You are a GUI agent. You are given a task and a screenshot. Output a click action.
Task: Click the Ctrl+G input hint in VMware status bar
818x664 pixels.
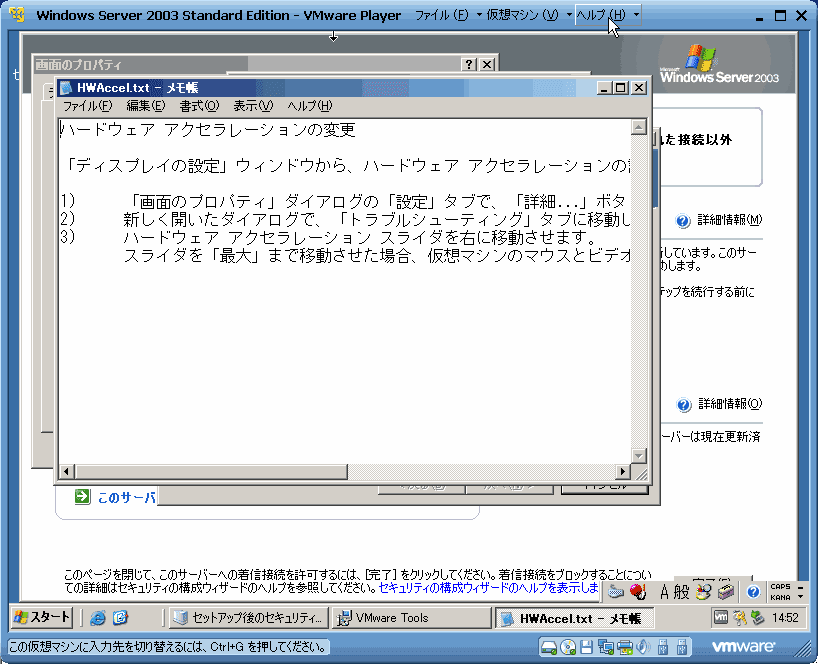click(x=169, y=647)
